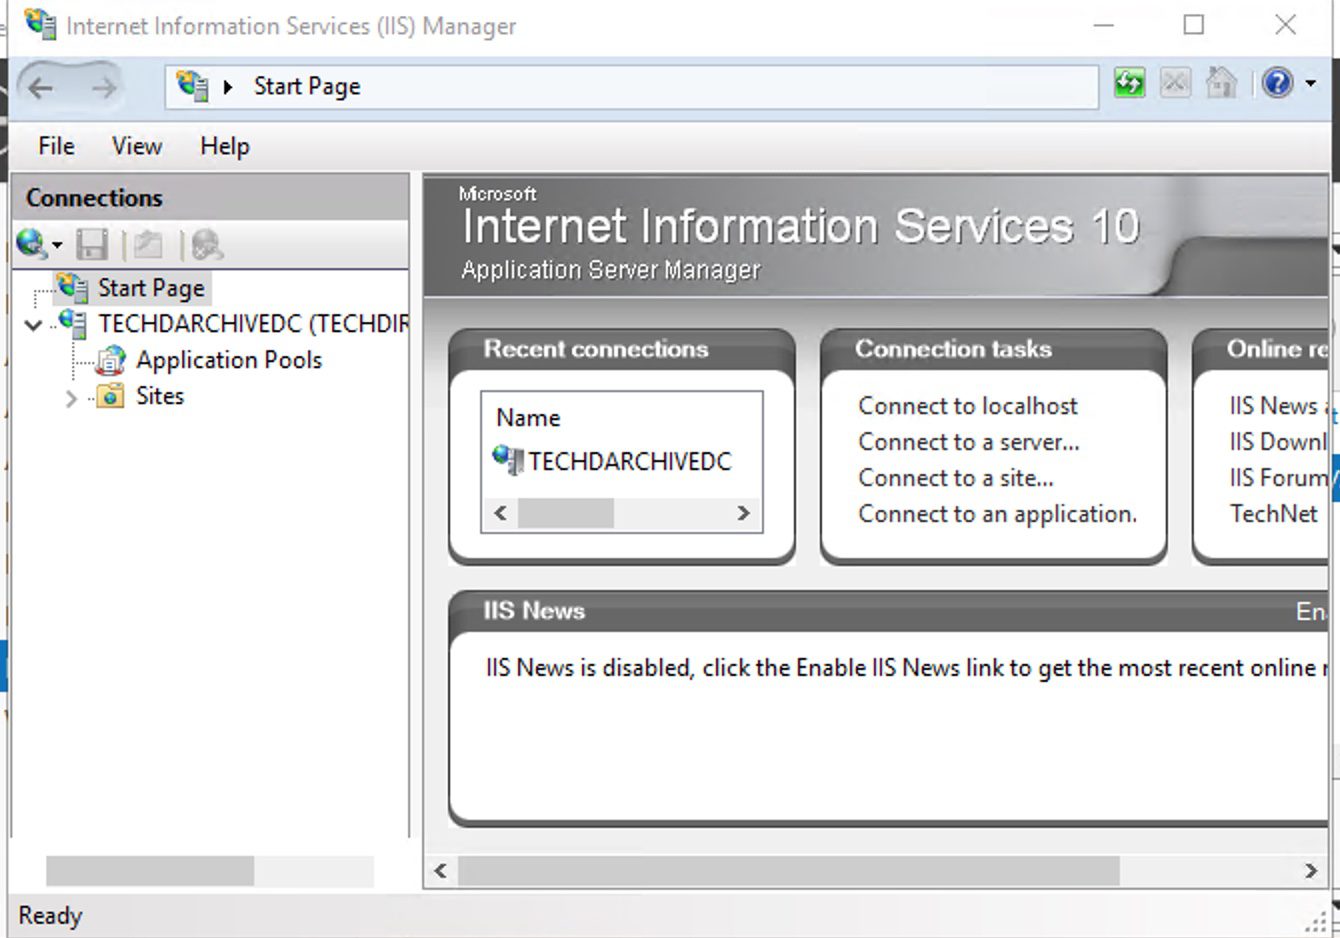Click the Connection tasks panel heading

click(953, 349)
